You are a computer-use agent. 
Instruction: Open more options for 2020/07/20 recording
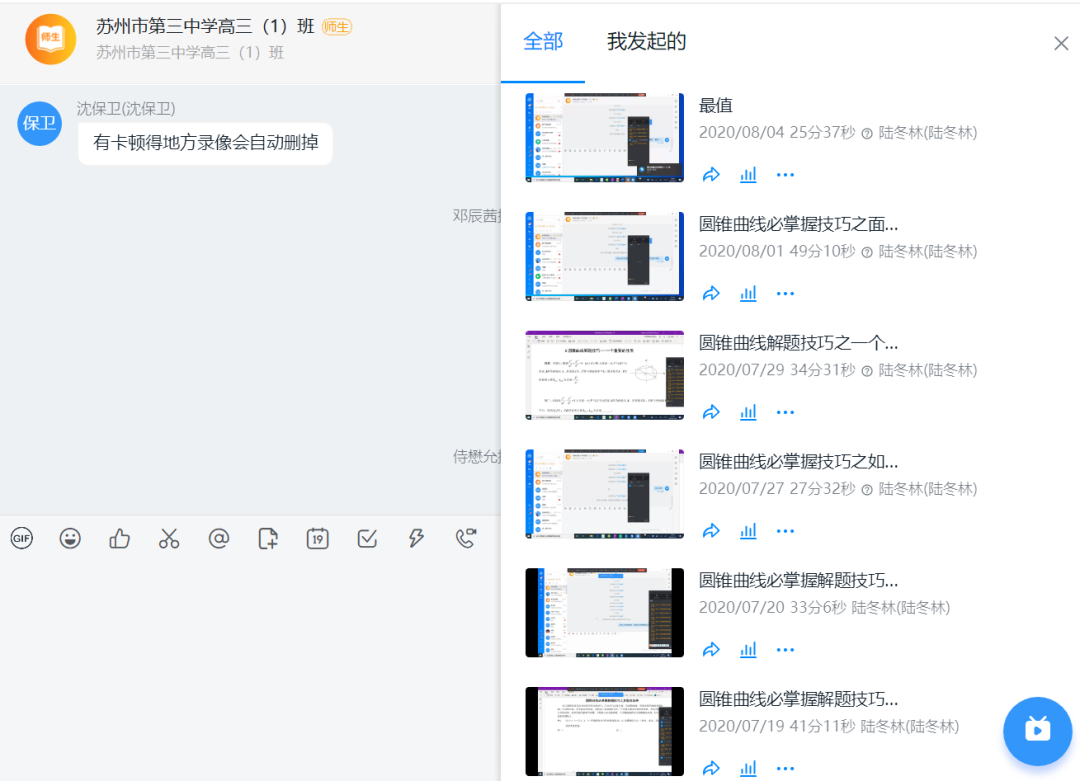click(785, 649)
